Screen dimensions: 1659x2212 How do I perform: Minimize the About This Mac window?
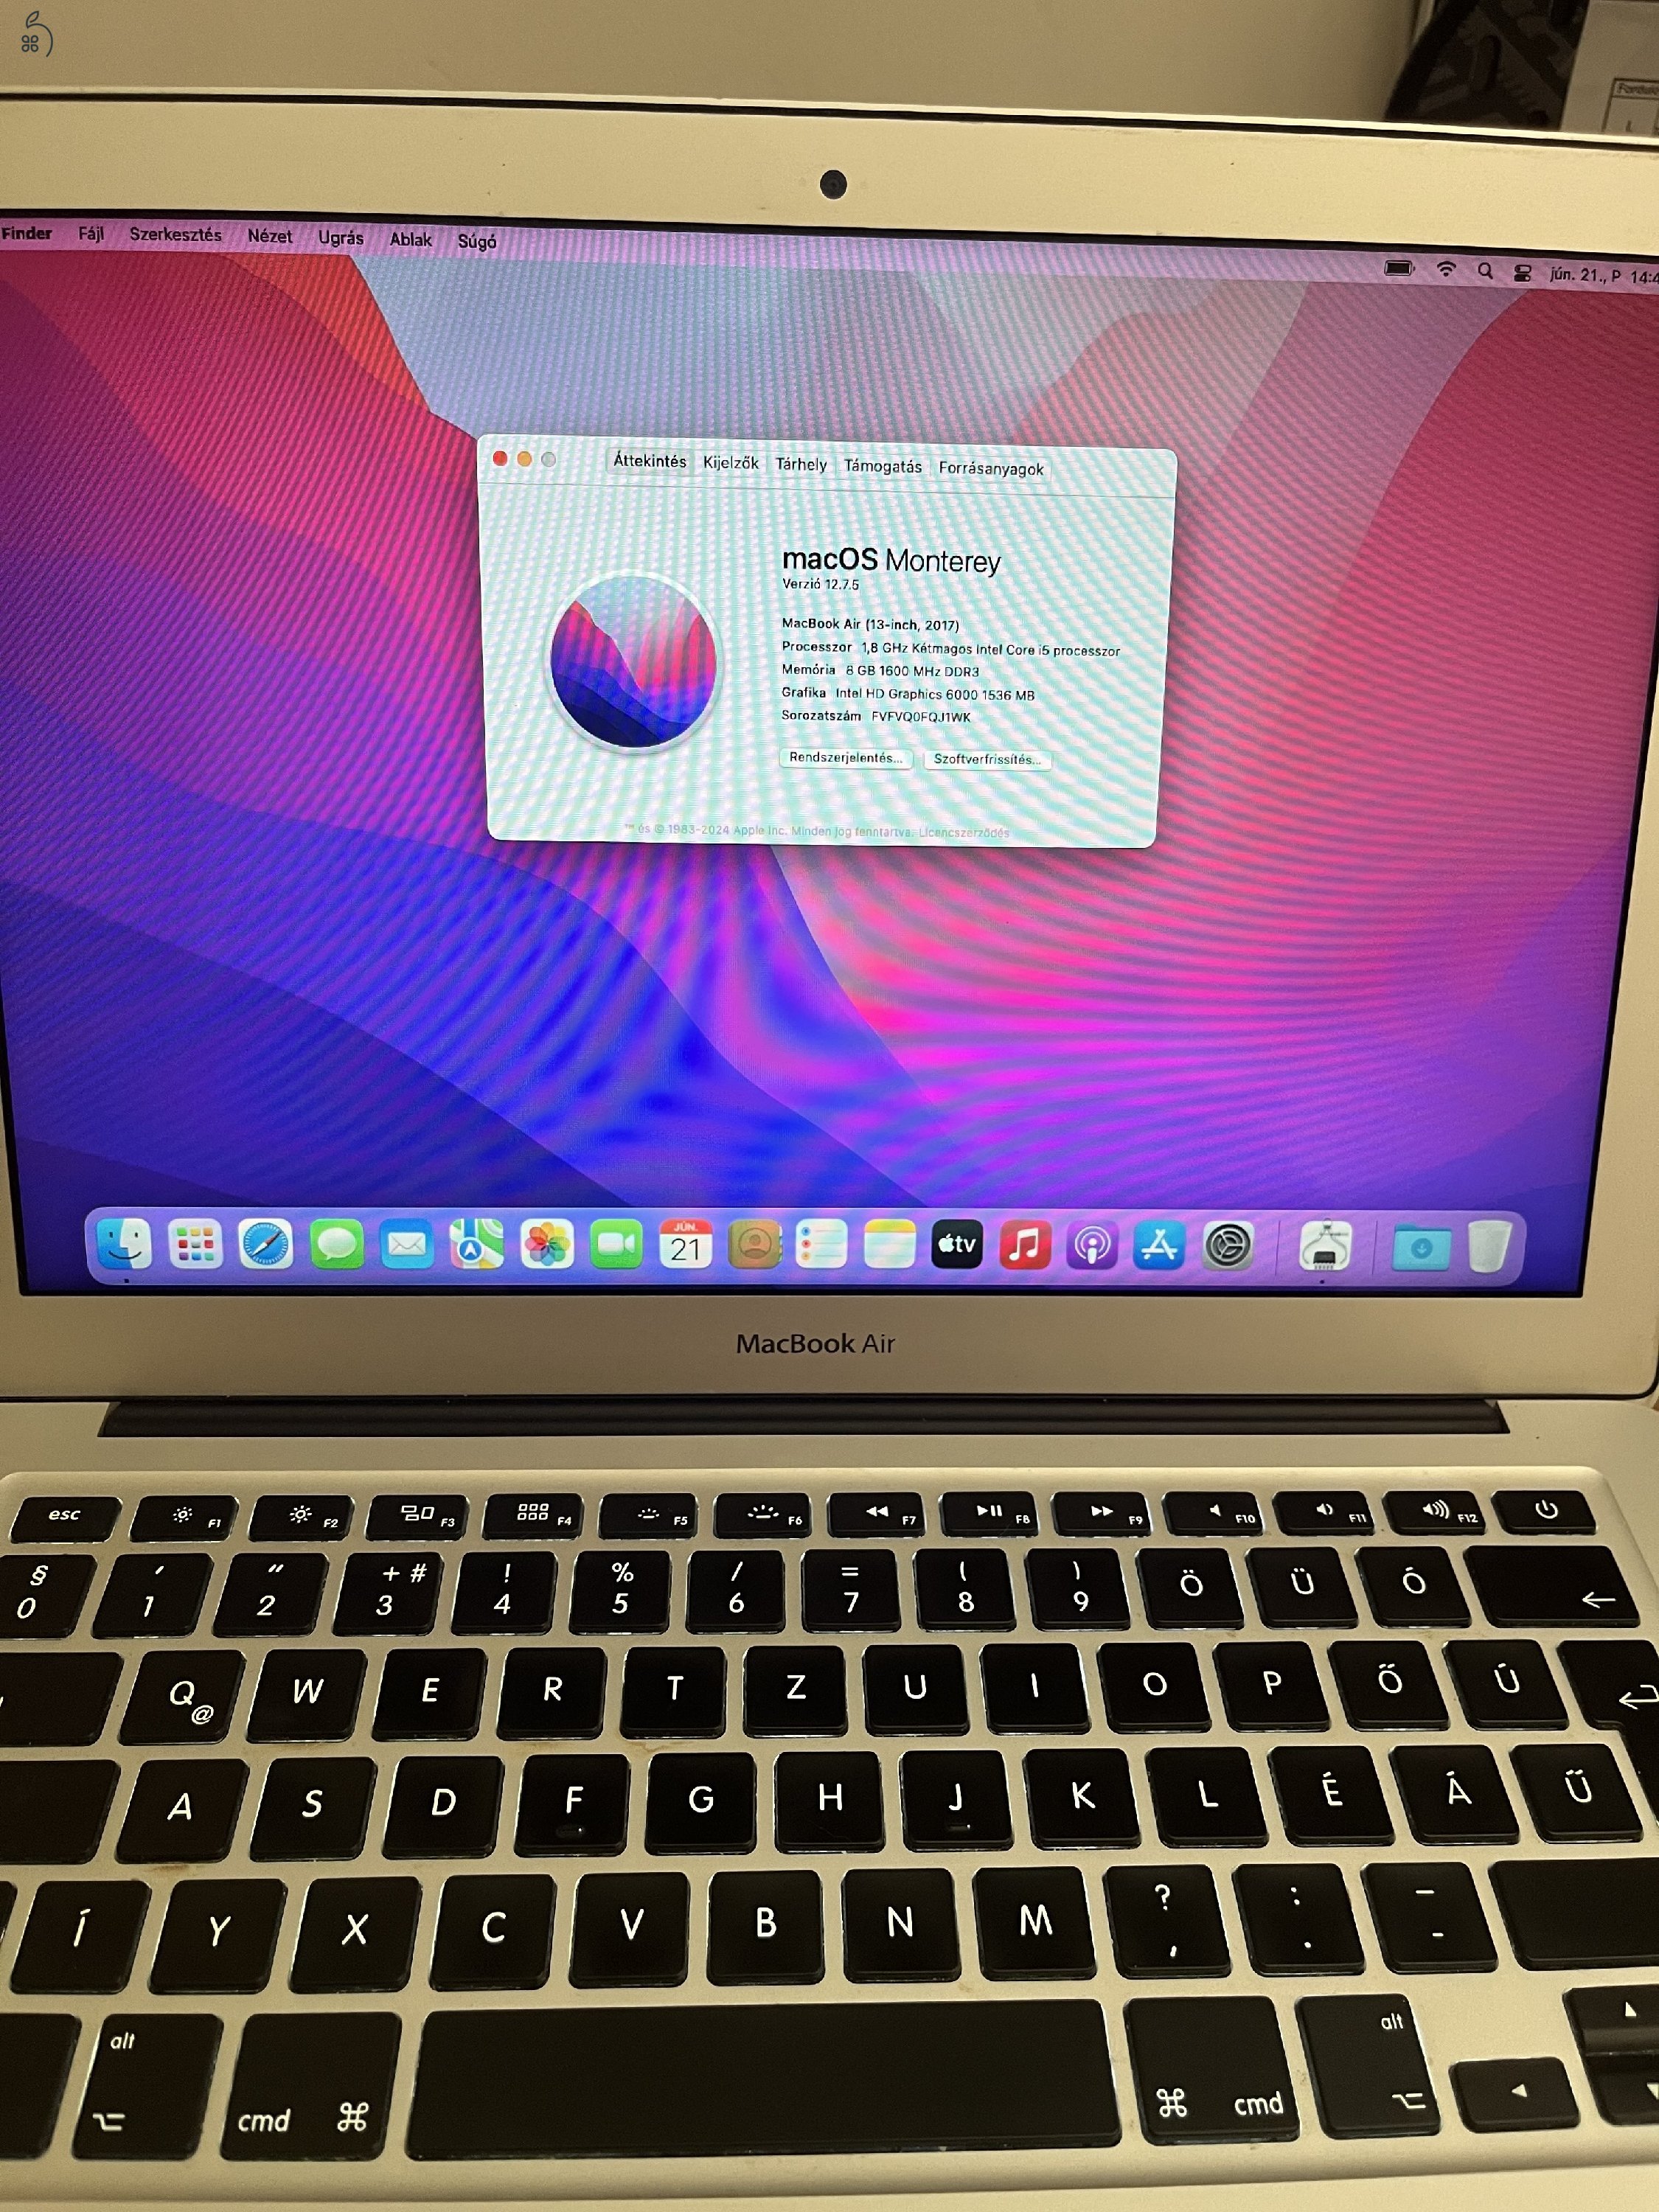click(x=524, y=459)
